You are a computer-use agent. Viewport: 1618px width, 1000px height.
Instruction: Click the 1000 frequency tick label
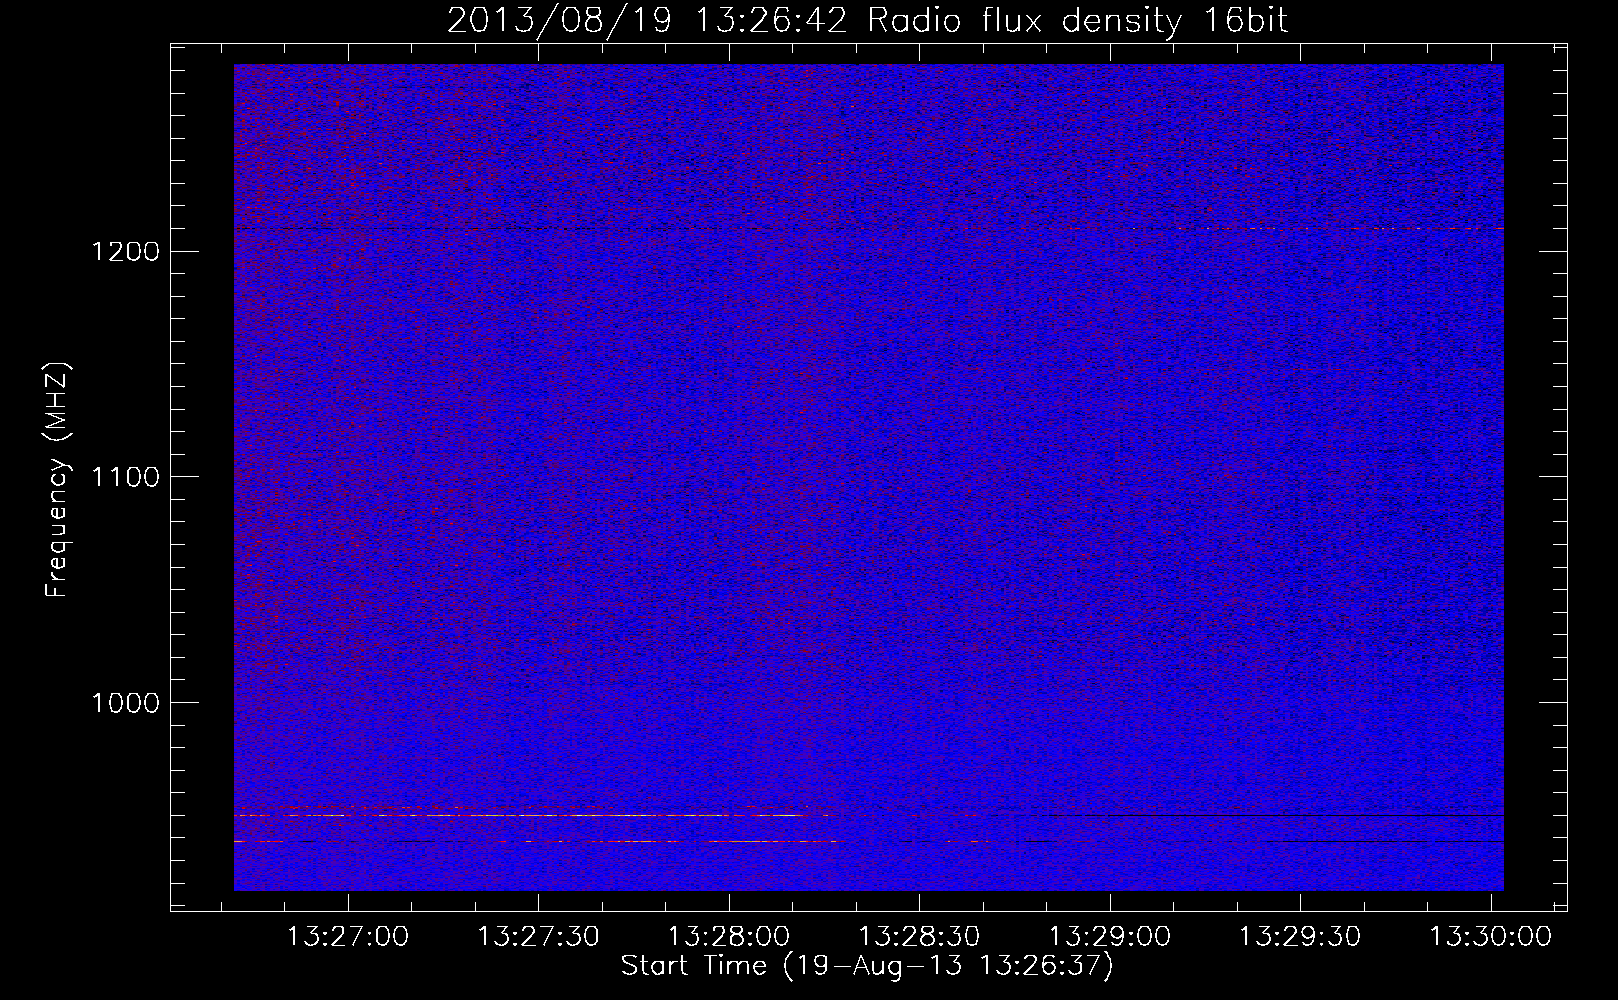point(124,702)
